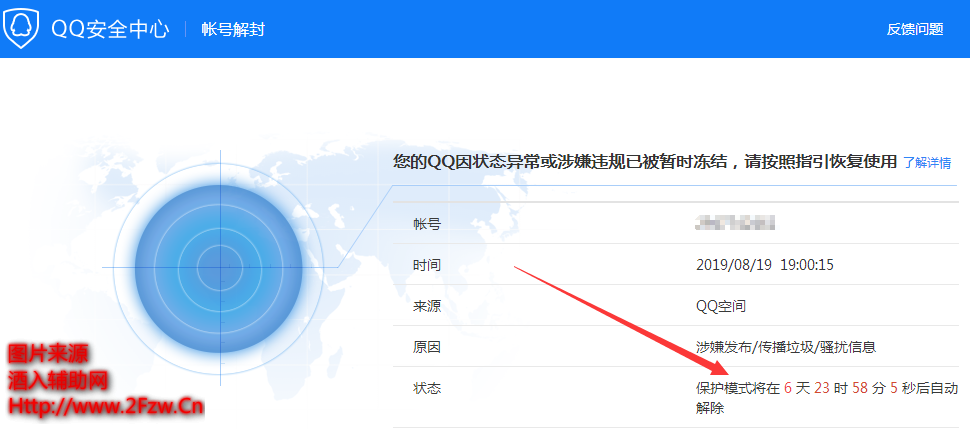Click the 2019/08/19 19:00:15 timestamp
The image size is (970, 429).
pos(765,265)
